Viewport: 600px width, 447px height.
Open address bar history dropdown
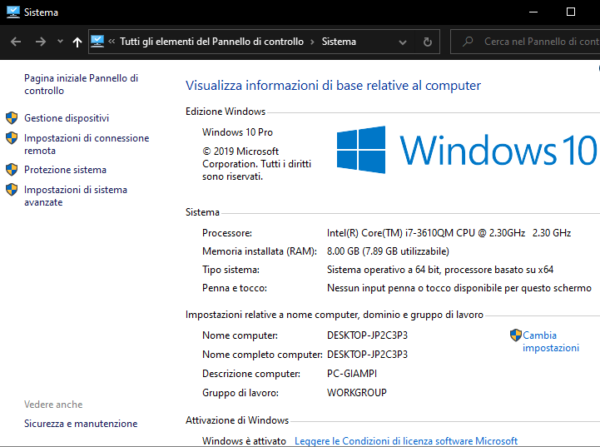click(403, 42)
